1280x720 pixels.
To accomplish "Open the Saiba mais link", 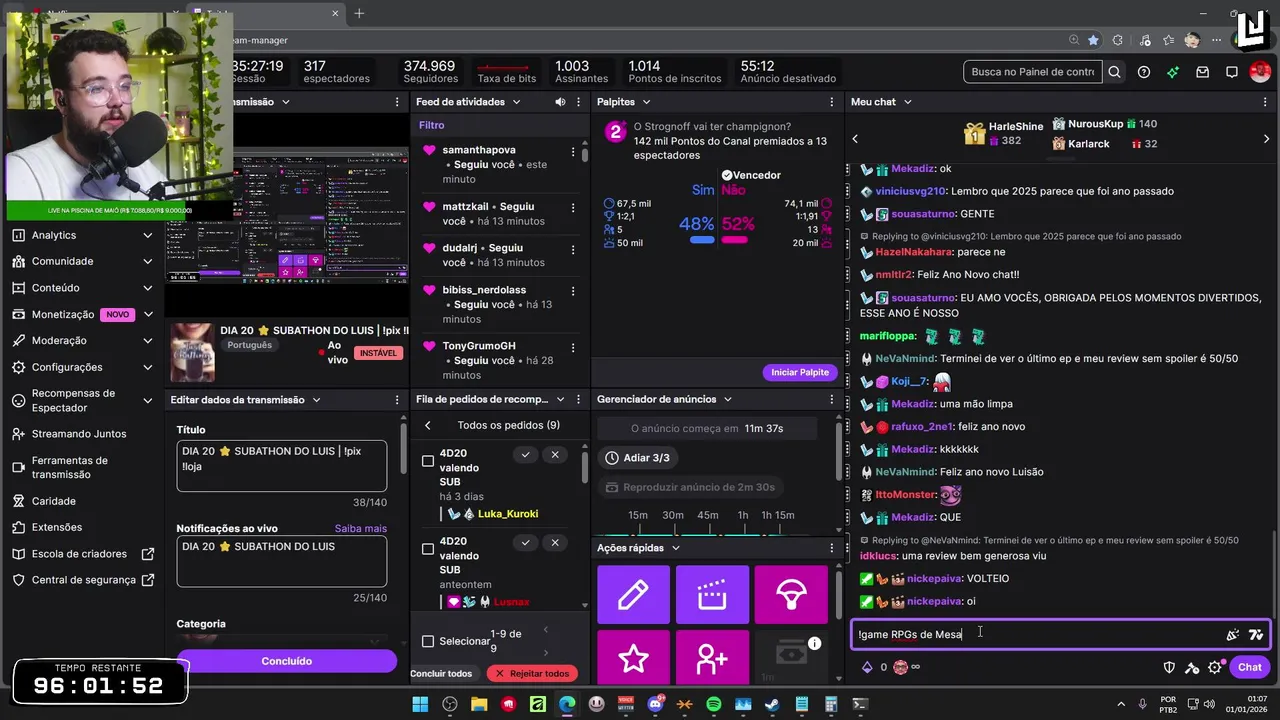I will [361, 529].
